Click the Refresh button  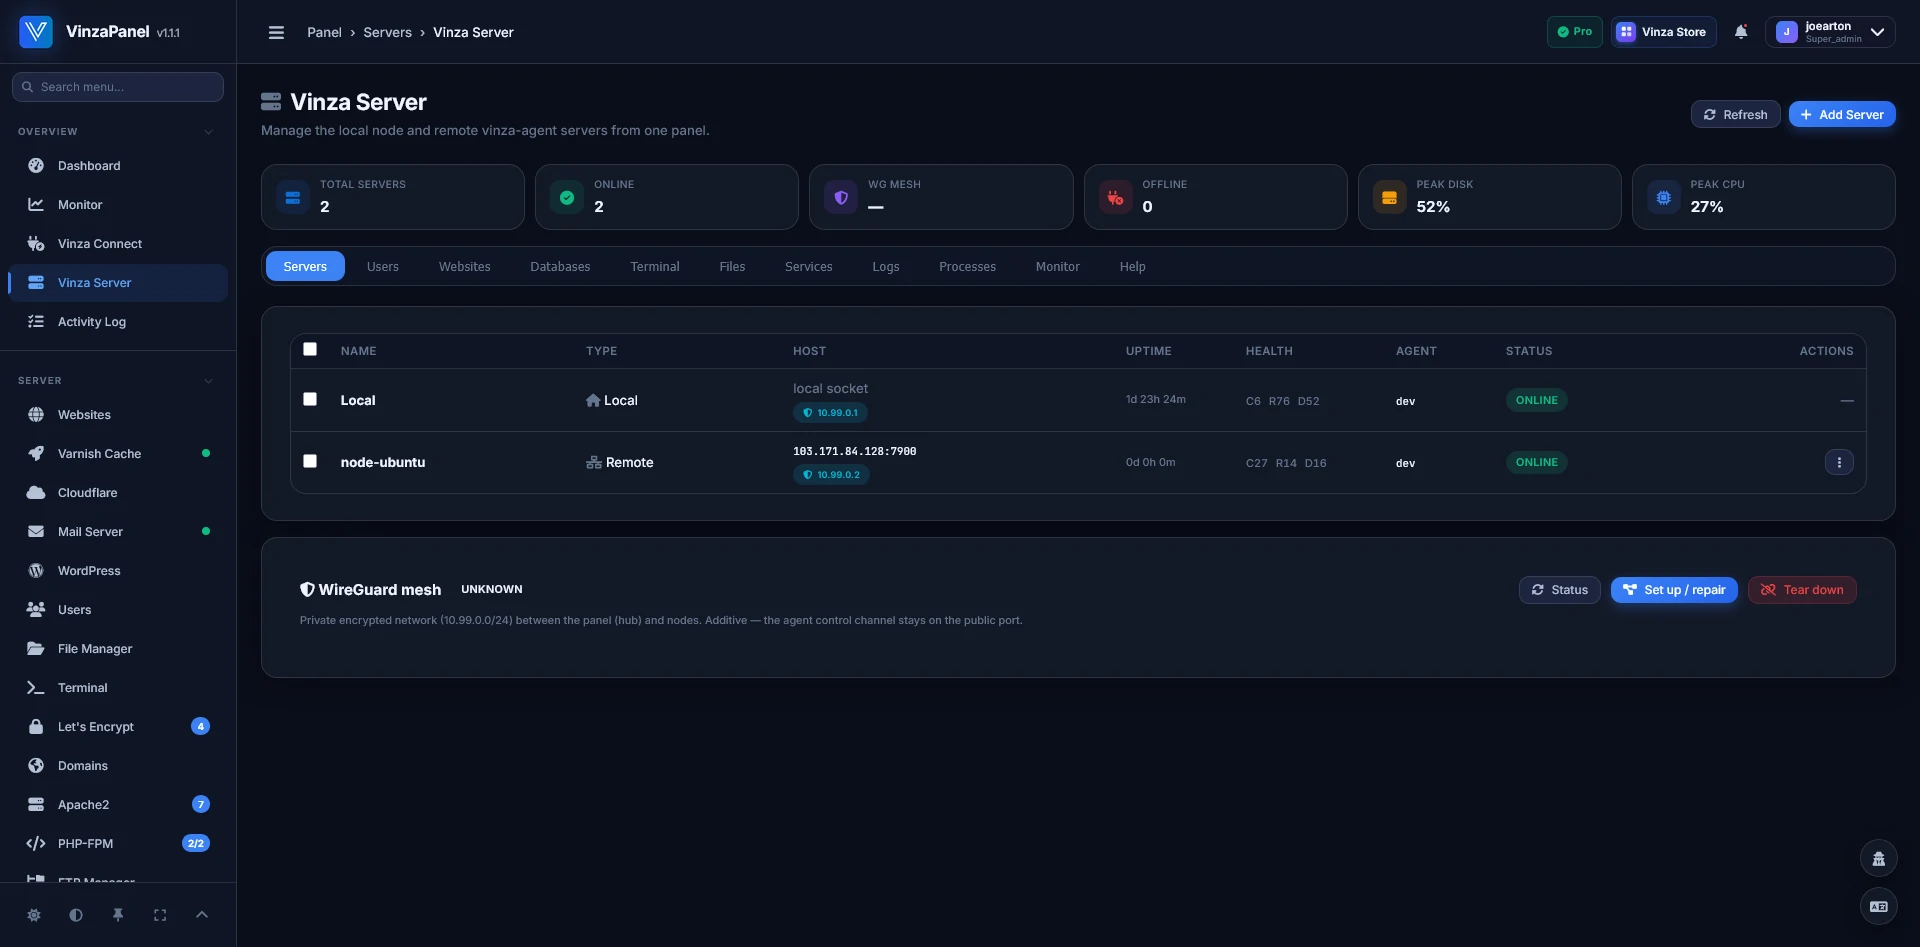1736,114
